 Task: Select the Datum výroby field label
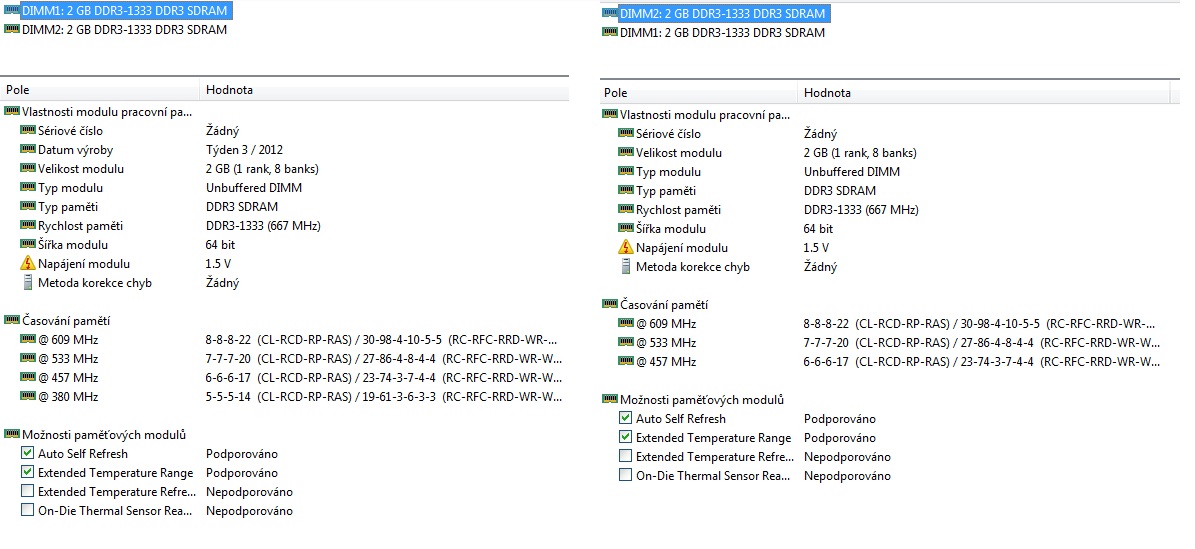tap(75, 149)
